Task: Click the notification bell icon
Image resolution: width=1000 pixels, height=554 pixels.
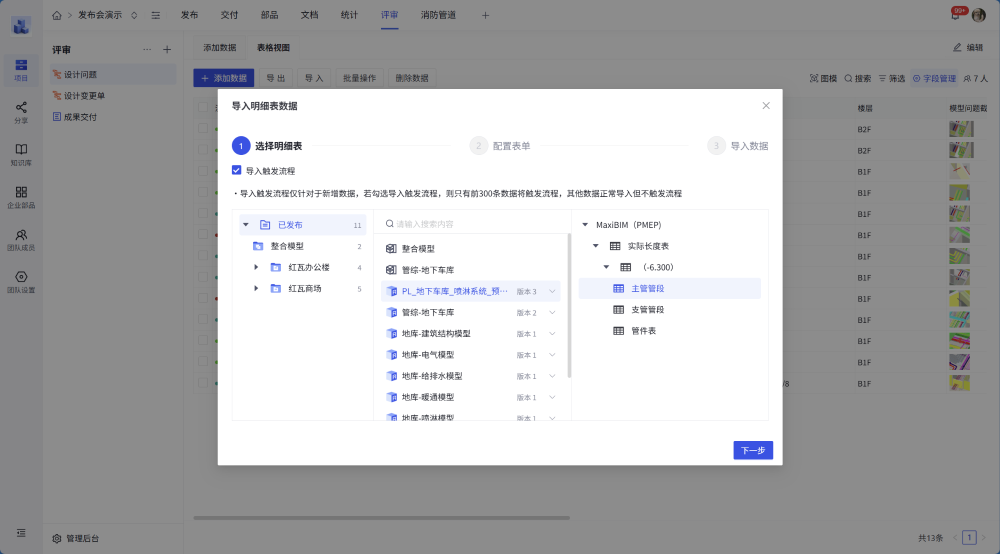Action: pos(955,15)
